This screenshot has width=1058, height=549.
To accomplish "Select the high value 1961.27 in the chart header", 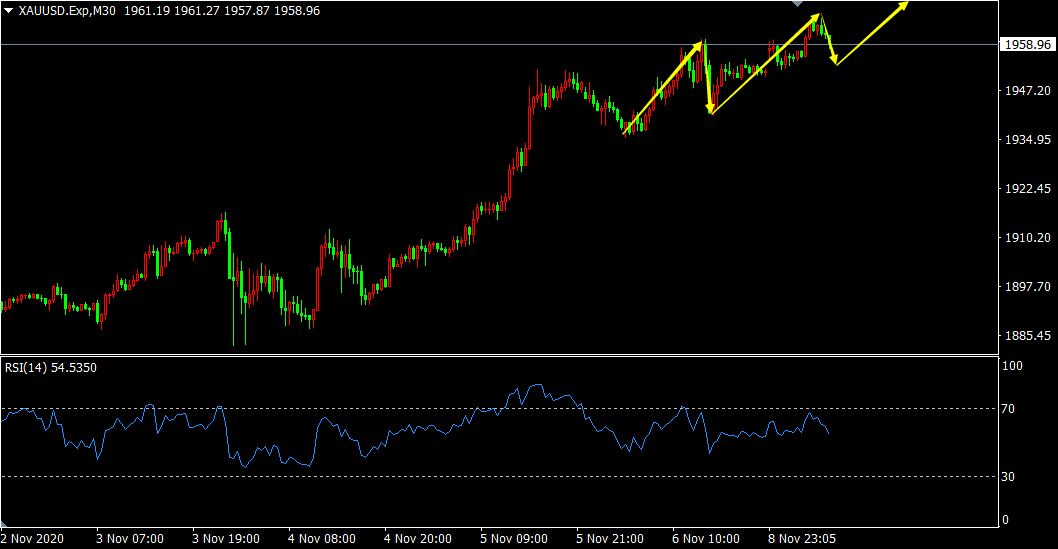I will point(197,11).
